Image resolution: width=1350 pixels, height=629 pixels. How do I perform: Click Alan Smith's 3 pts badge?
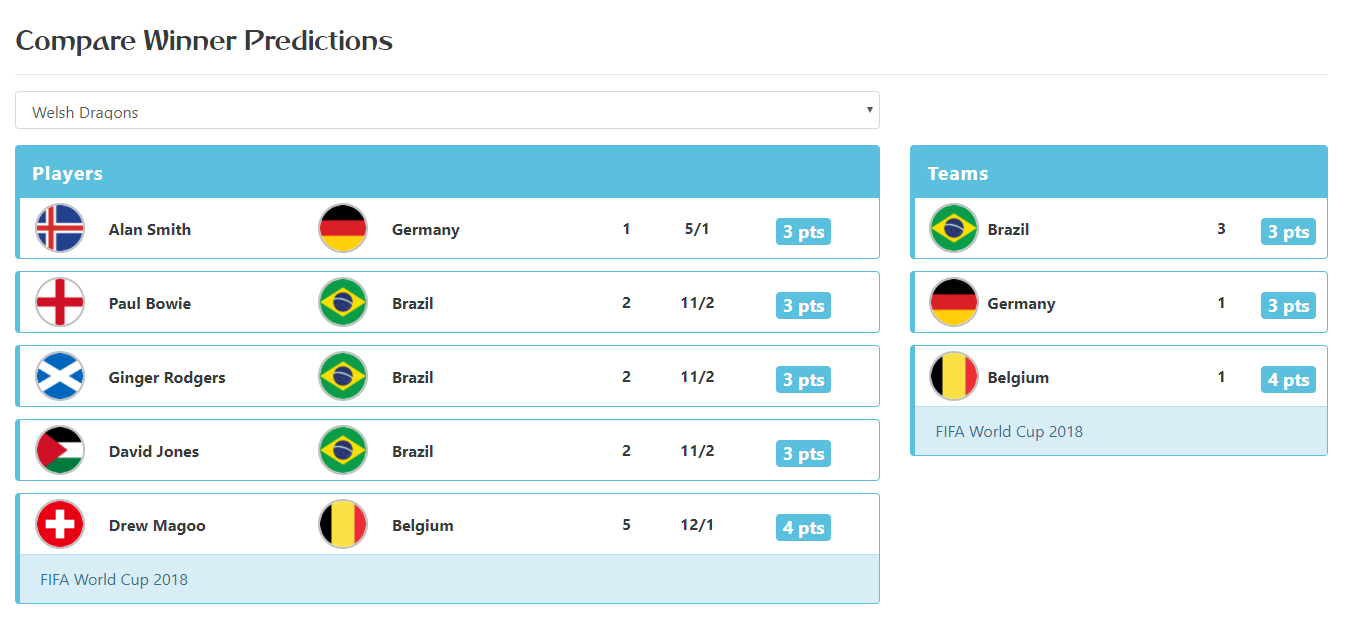803,232
